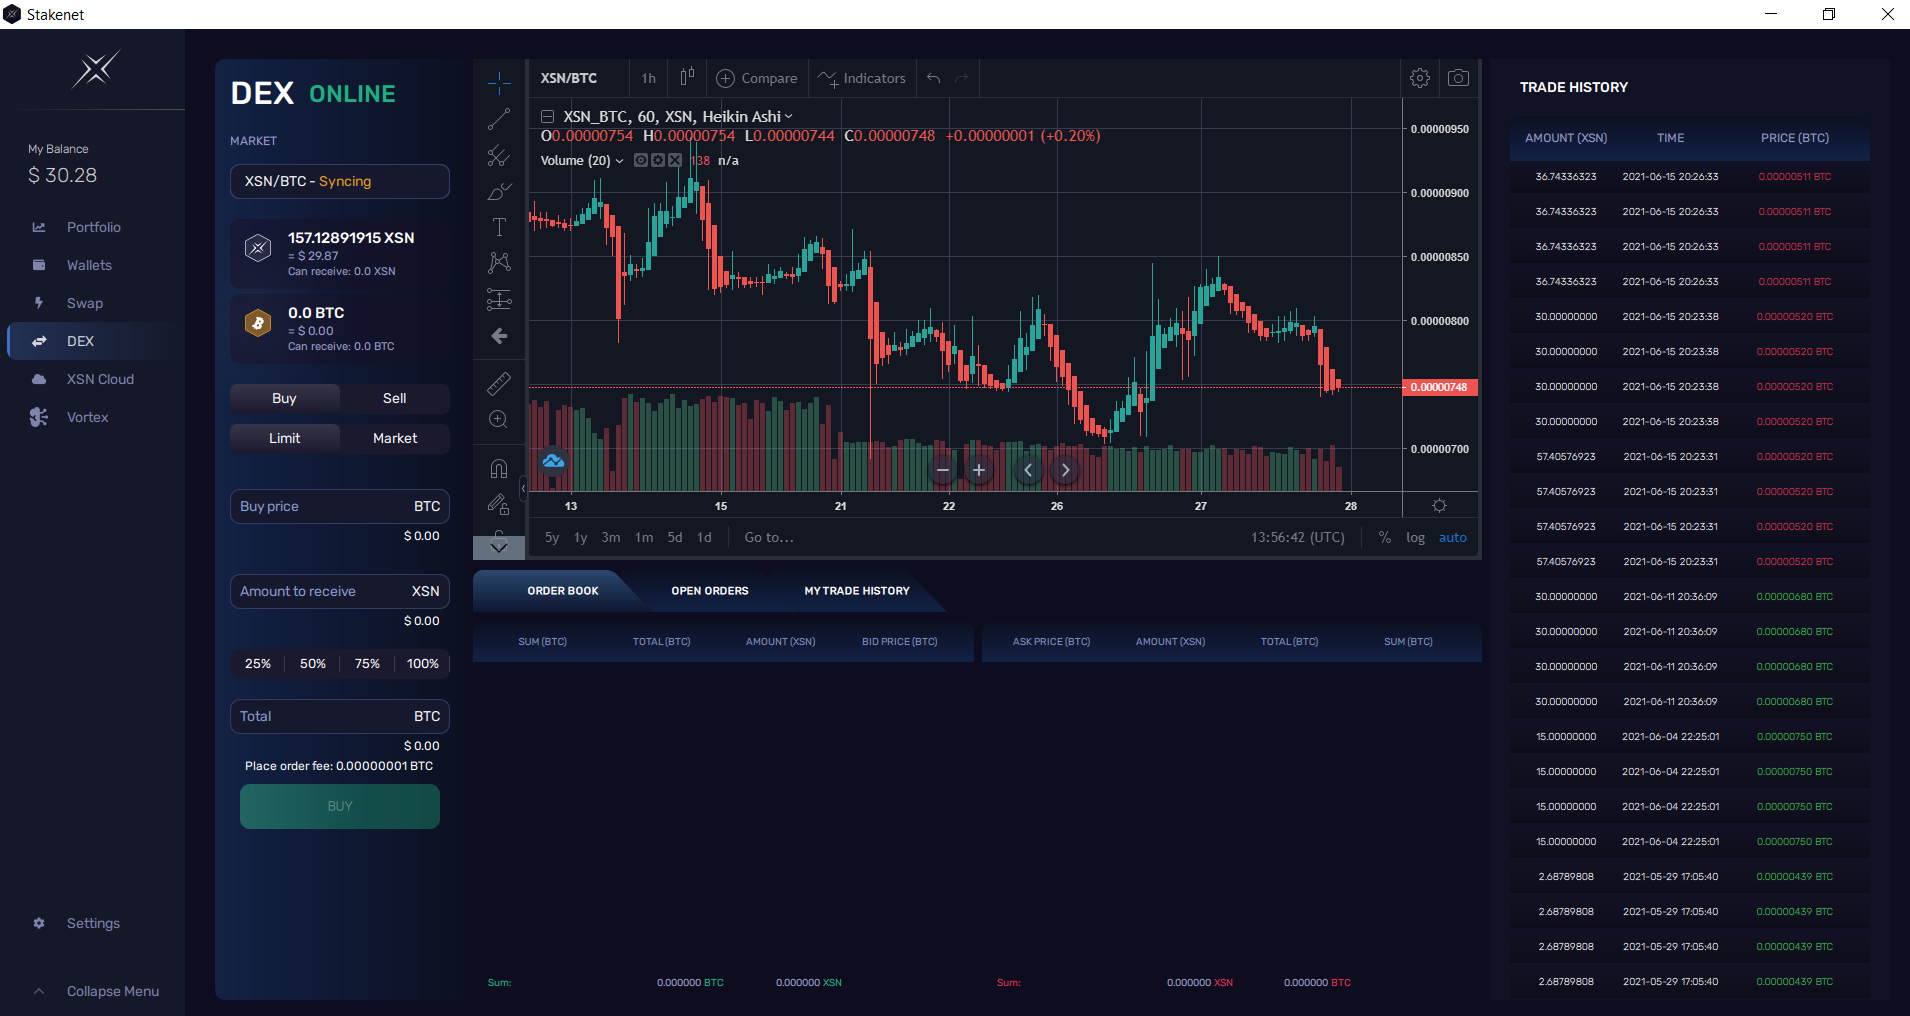Click the TradingView cloud logo
Viewport: 1910px width, 1016px height.
coord(553,461)
